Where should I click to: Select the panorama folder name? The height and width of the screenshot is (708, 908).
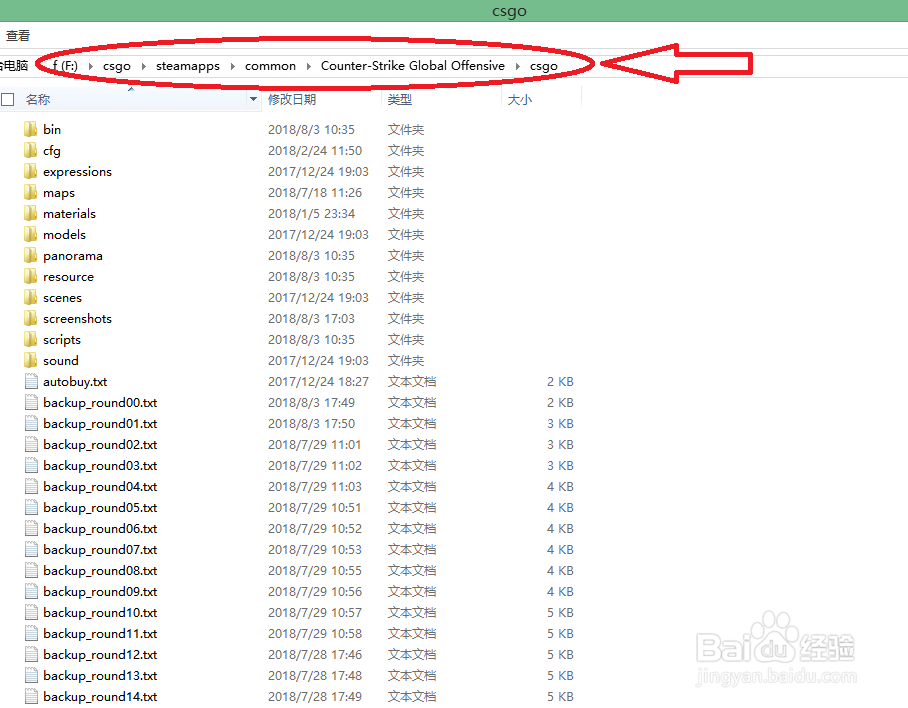(x=72, y=256)
